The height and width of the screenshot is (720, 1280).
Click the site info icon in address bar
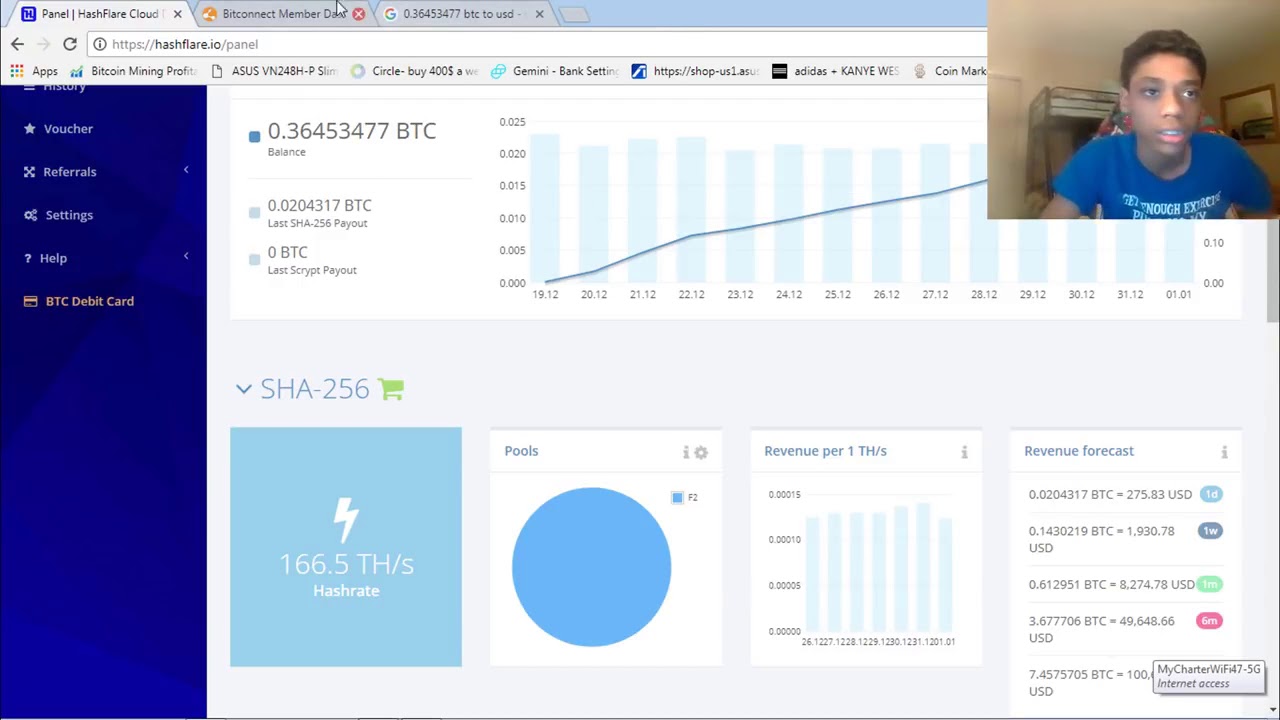pos(100,44)
